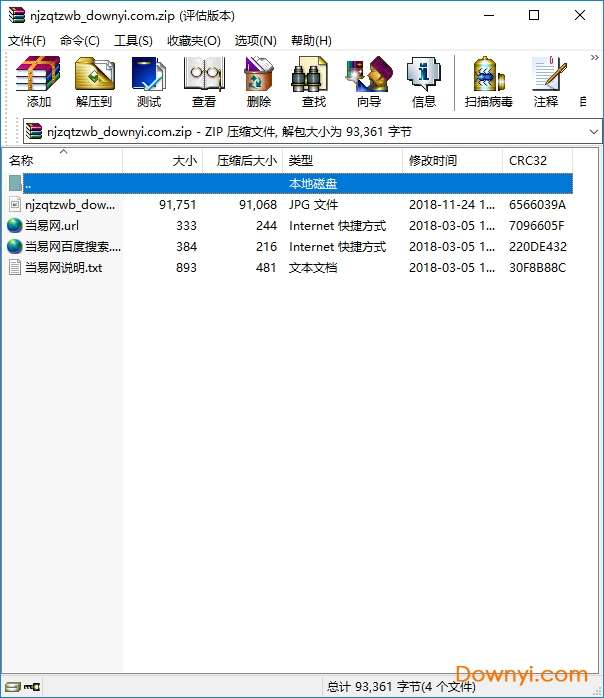The height and width of the screenshot is (698, 604).
Task: Start 扫描病毒 (virus scan) tool
Action: click(x=488, y=82)
